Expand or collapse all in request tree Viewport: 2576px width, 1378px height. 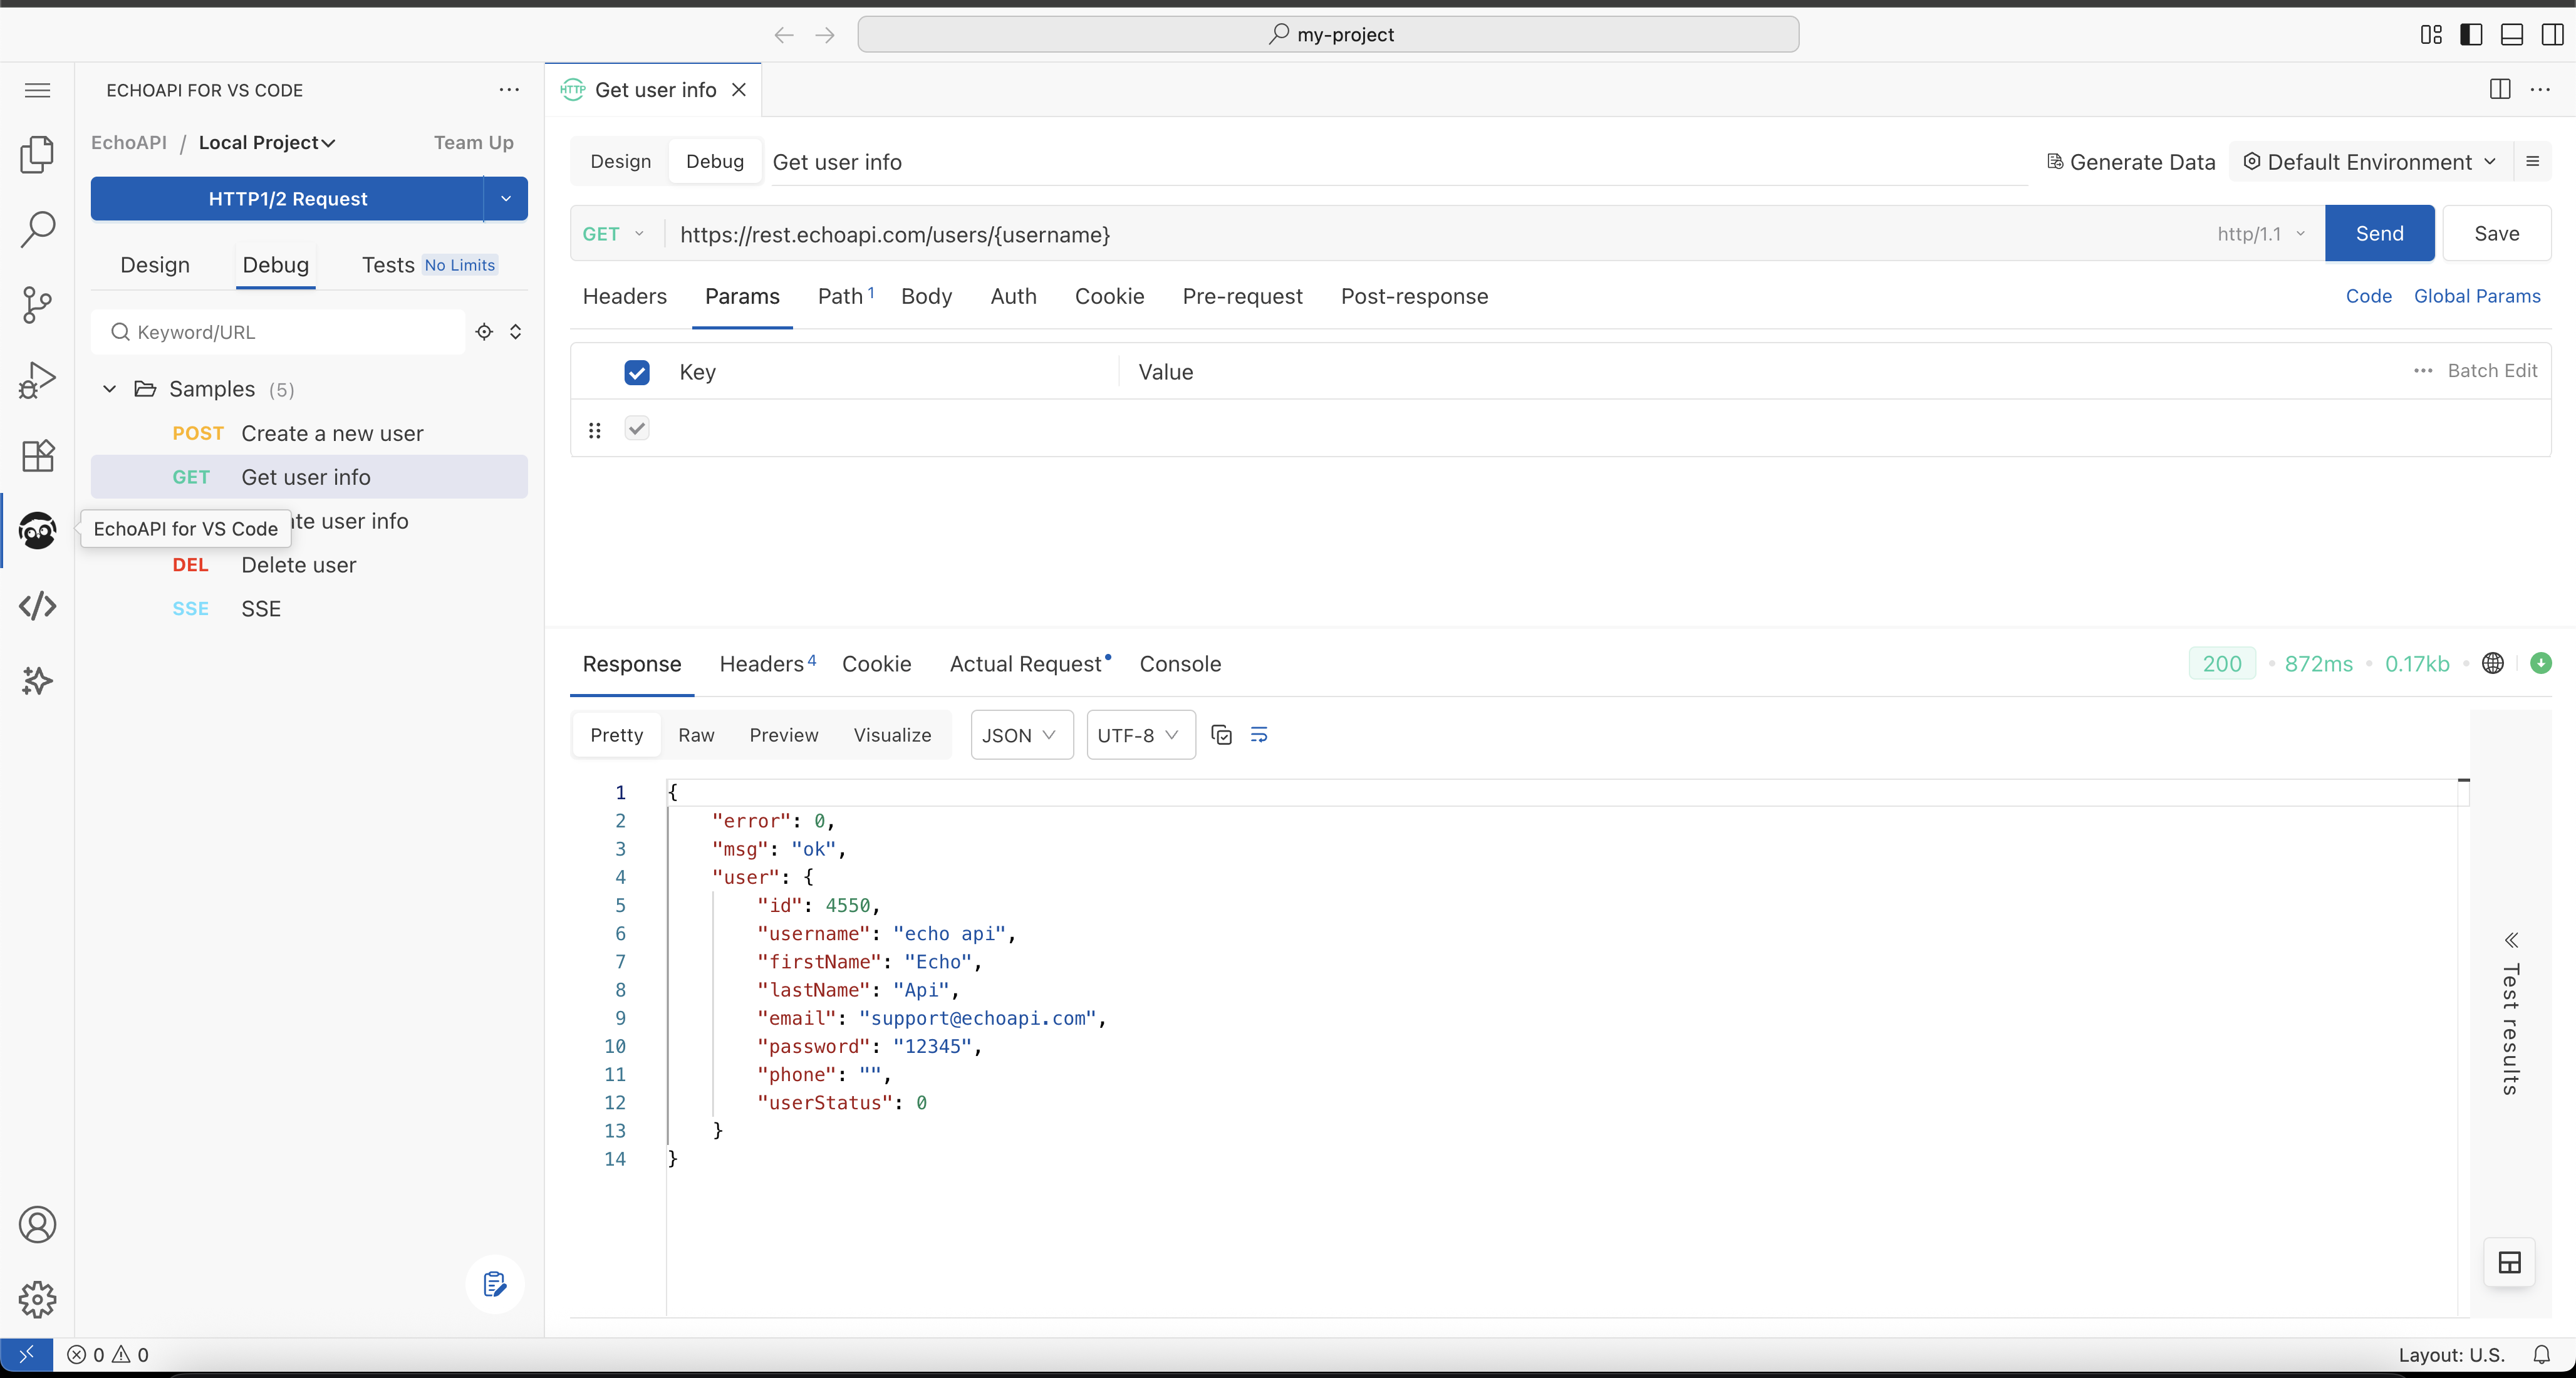click(x=516, y=332)
